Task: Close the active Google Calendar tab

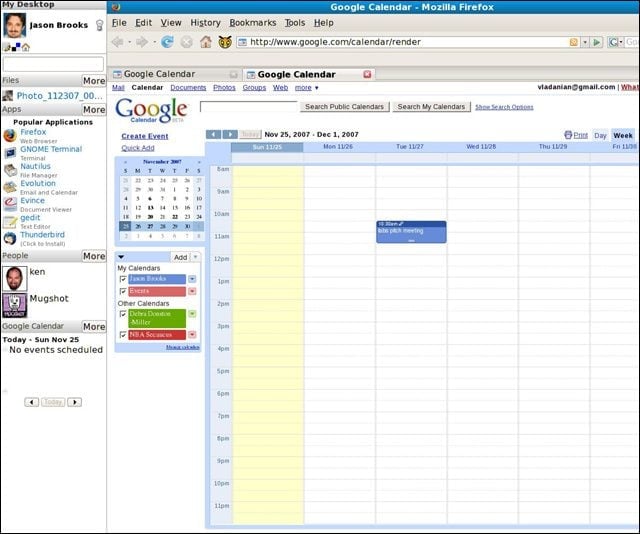Action: [x=367, y=74]
